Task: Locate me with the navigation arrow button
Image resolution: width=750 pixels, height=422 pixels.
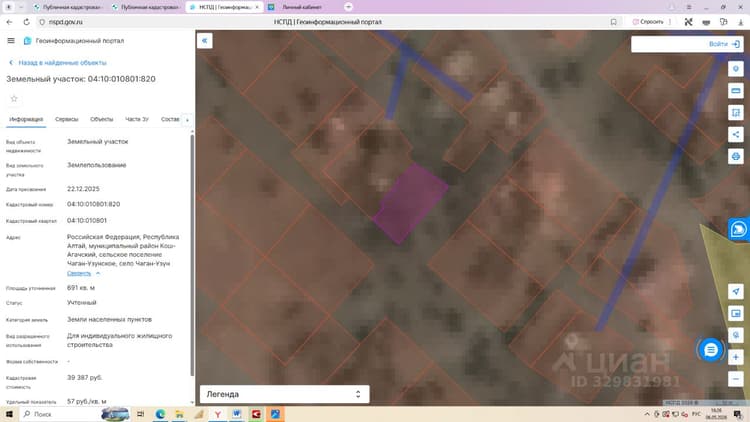Action: [736, 291]
